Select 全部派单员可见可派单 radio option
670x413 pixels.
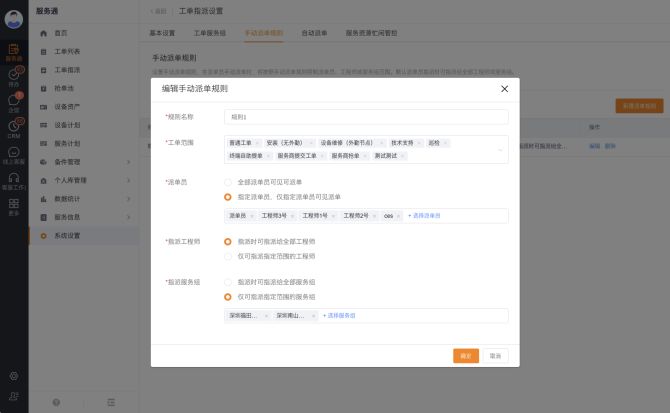[x=229, y=182]
